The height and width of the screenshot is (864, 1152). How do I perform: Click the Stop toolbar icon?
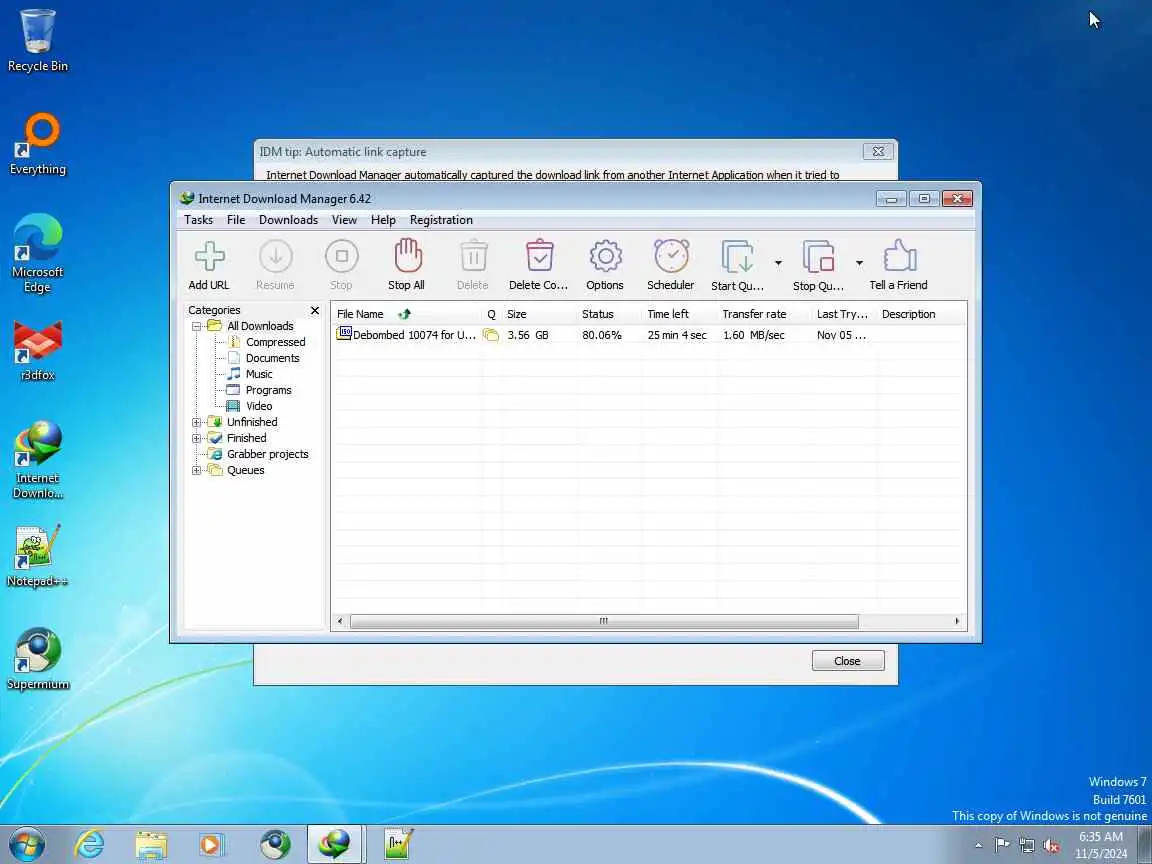342,256
